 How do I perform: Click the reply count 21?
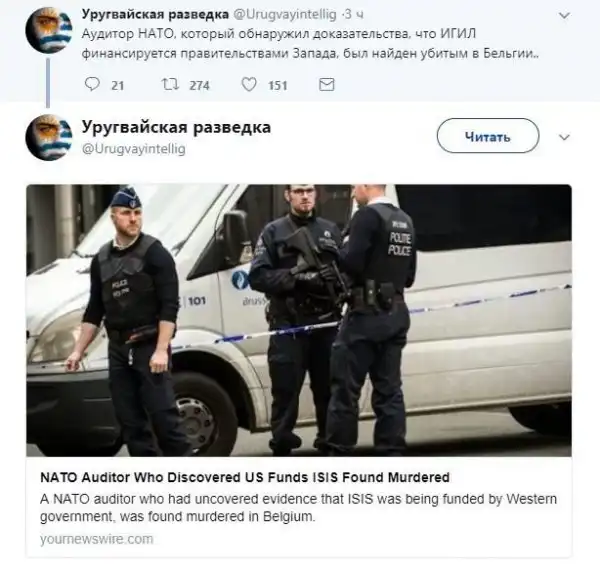(x=117, y=85)
